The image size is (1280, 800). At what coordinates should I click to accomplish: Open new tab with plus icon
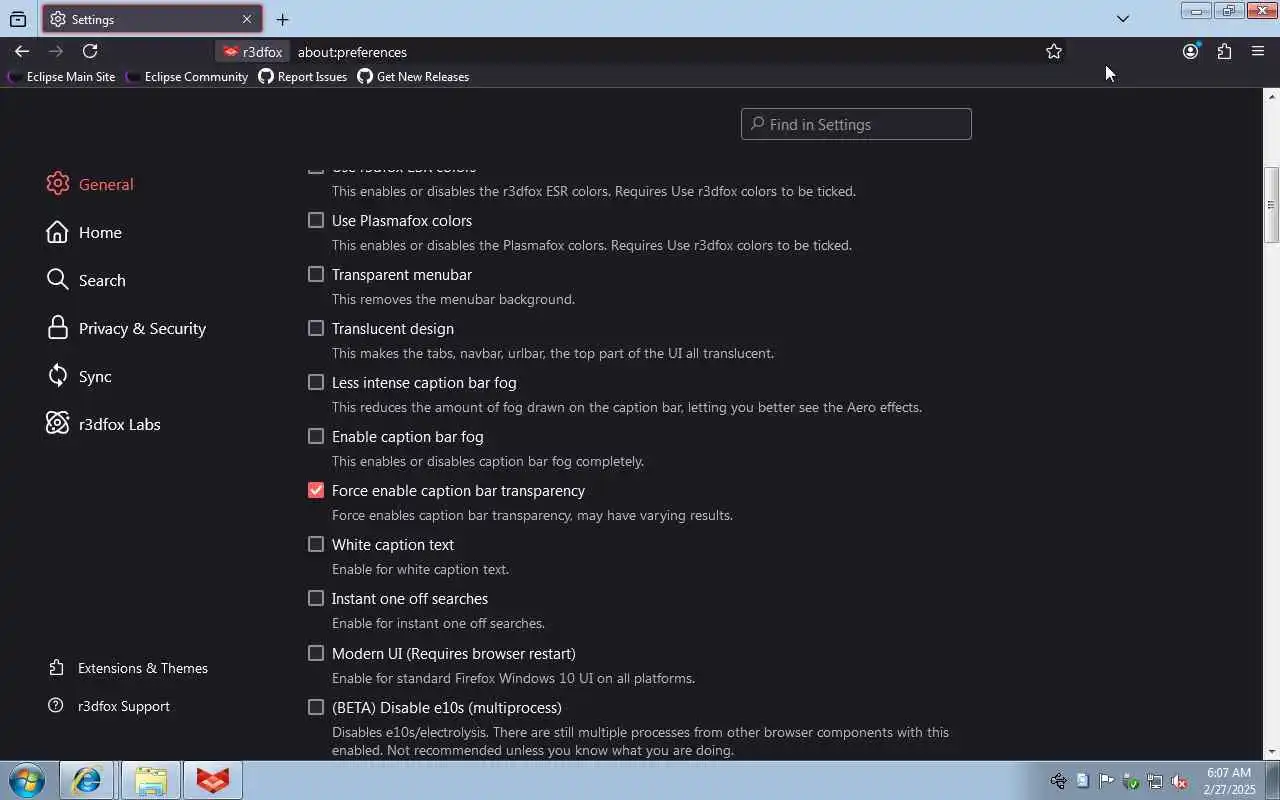click(x=282, y=19)
